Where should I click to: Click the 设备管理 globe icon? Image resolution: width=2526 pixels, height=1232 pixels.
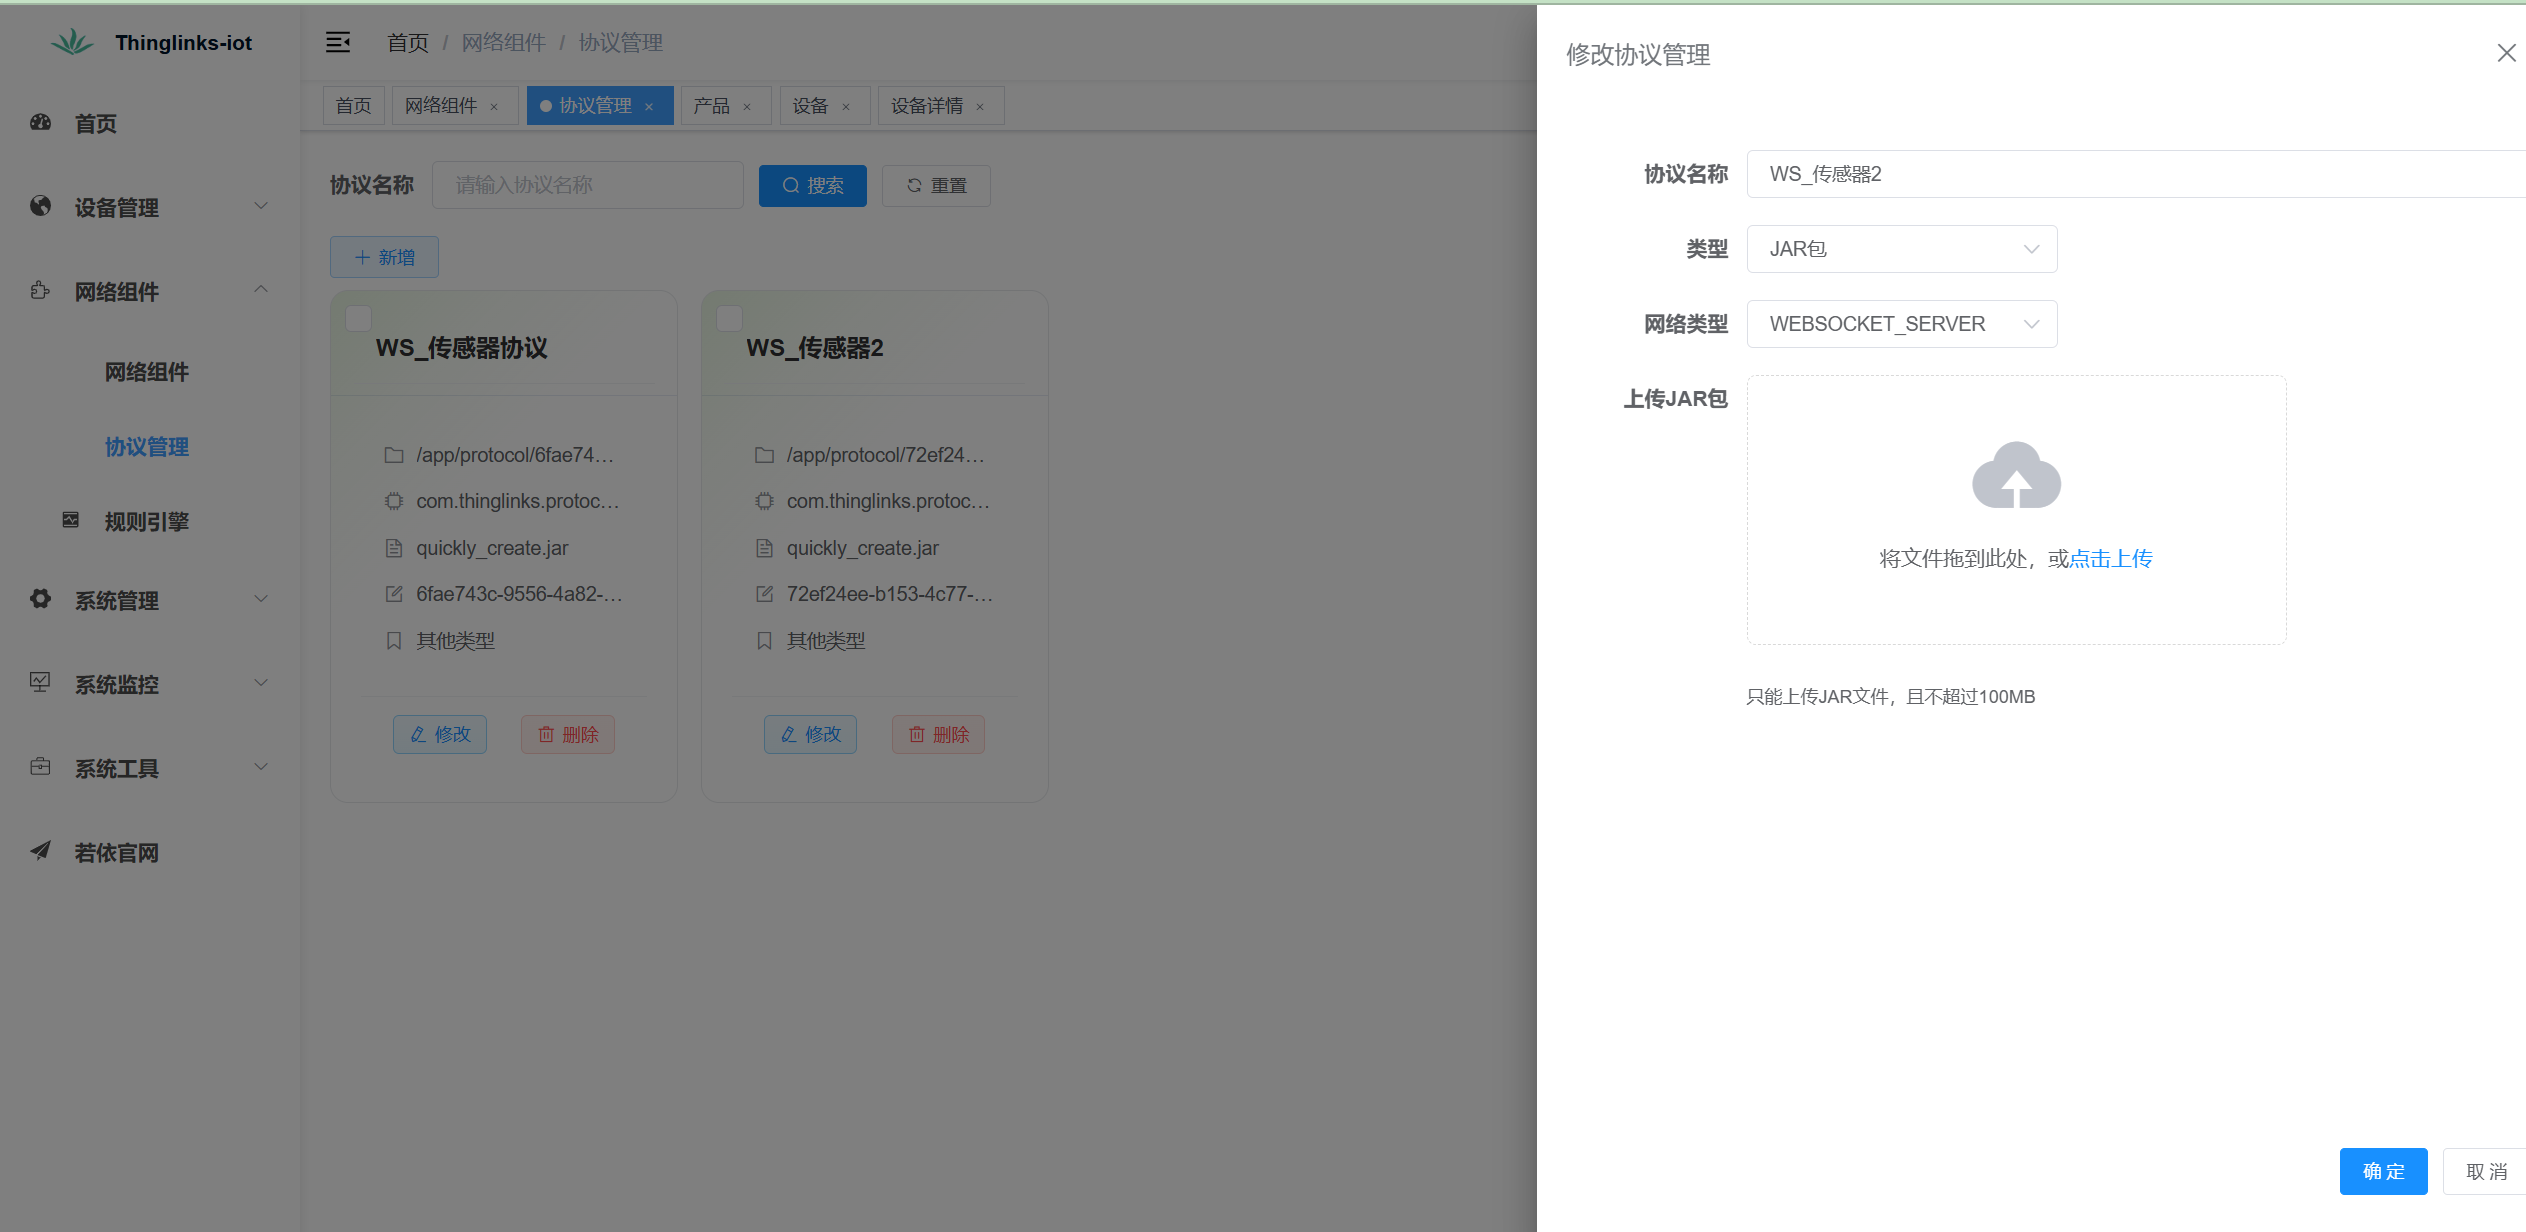coord(40,206)
